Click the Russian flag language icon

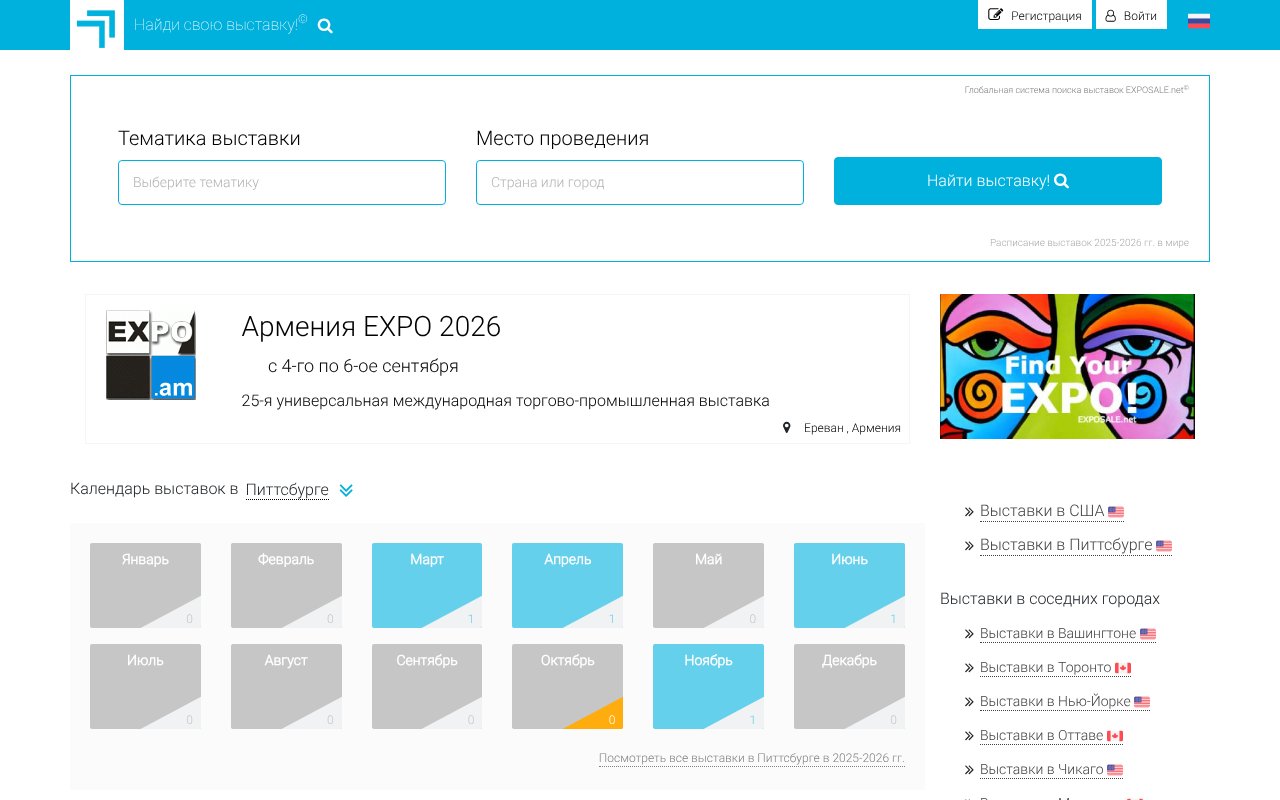1198,19
